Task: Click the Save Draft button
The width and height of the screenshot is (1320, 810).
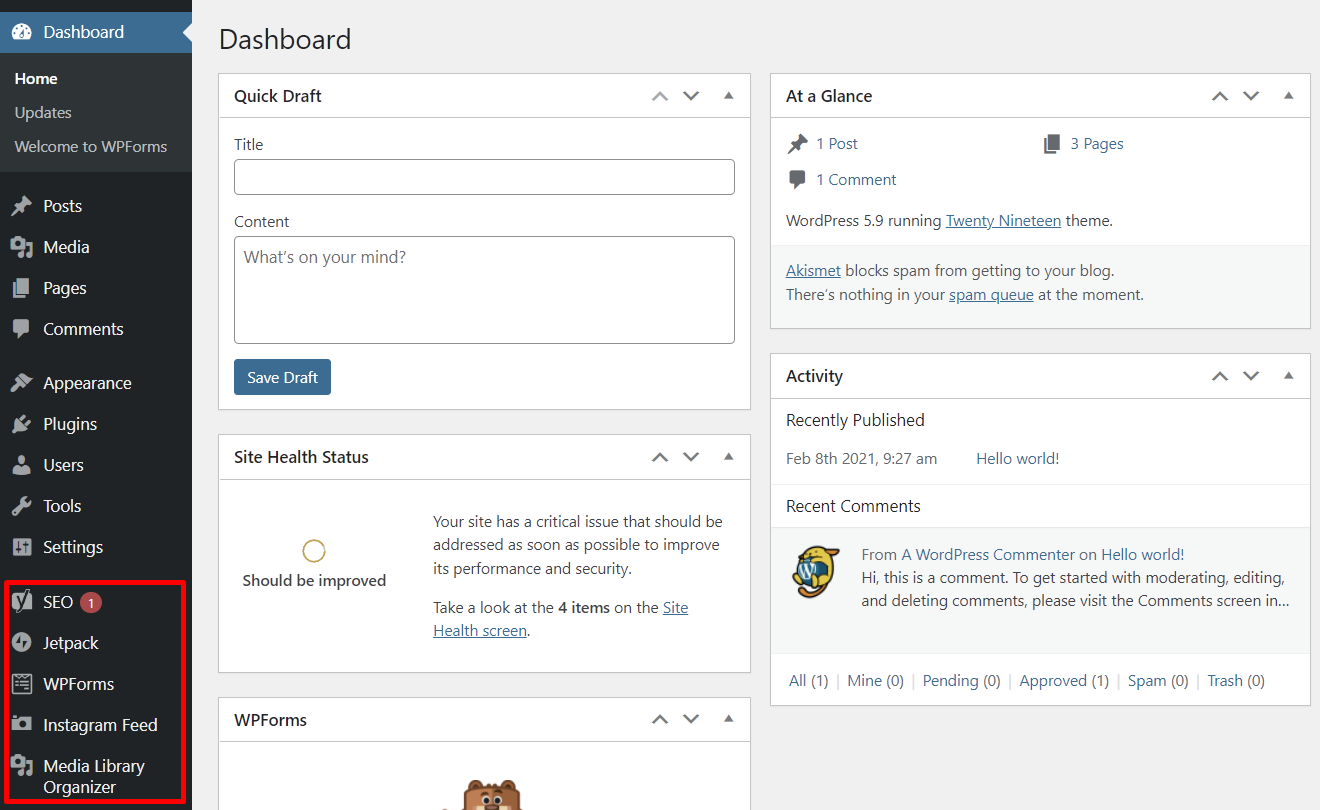Action: point(282,377)
